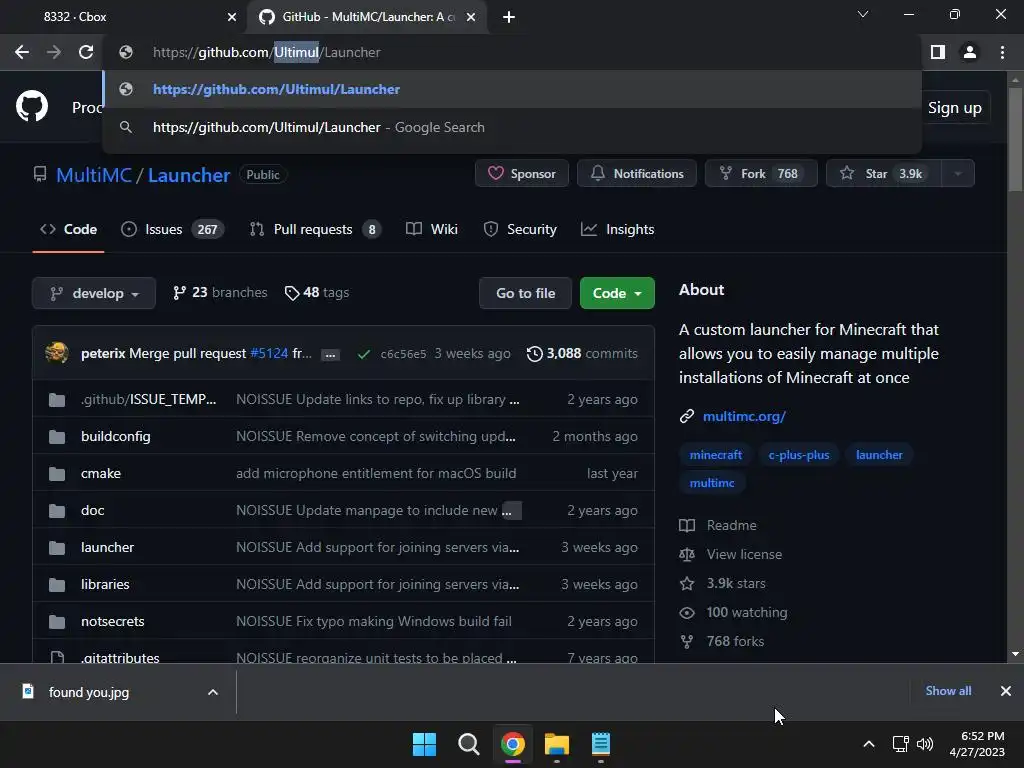
Task: Select the Google Search suggestion
Action: tap(512, 127)
